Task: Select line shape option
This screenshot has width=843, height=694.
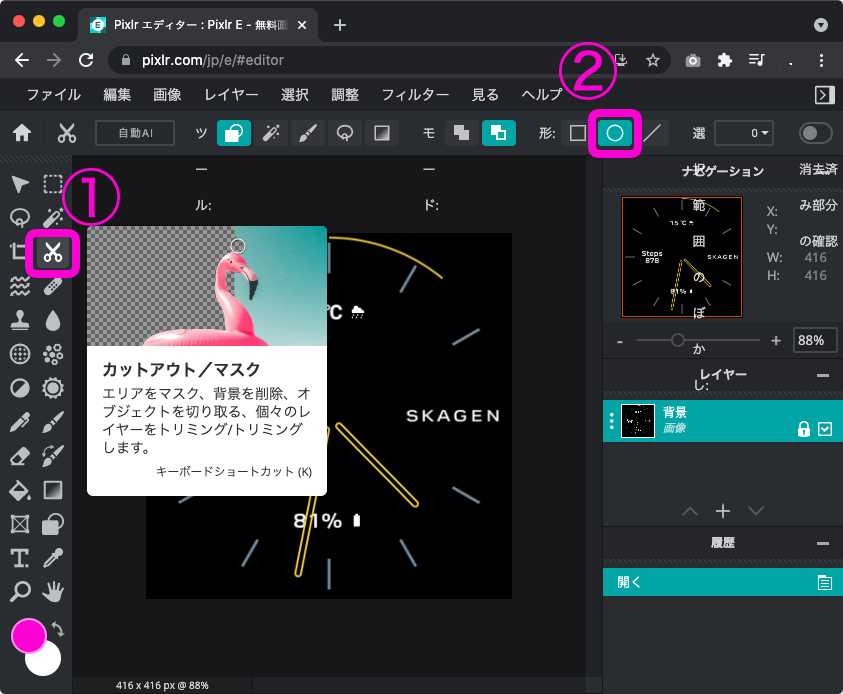Action: [x=652, y=133]
